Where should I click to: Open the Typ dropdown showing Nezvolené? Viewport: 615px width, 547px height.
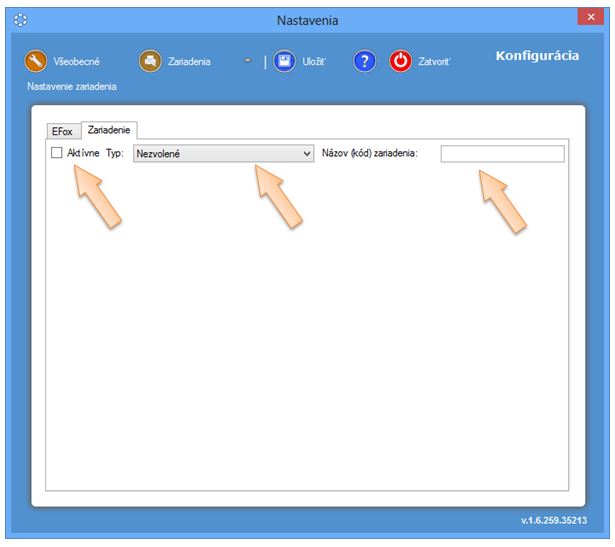tap(222, 153)
